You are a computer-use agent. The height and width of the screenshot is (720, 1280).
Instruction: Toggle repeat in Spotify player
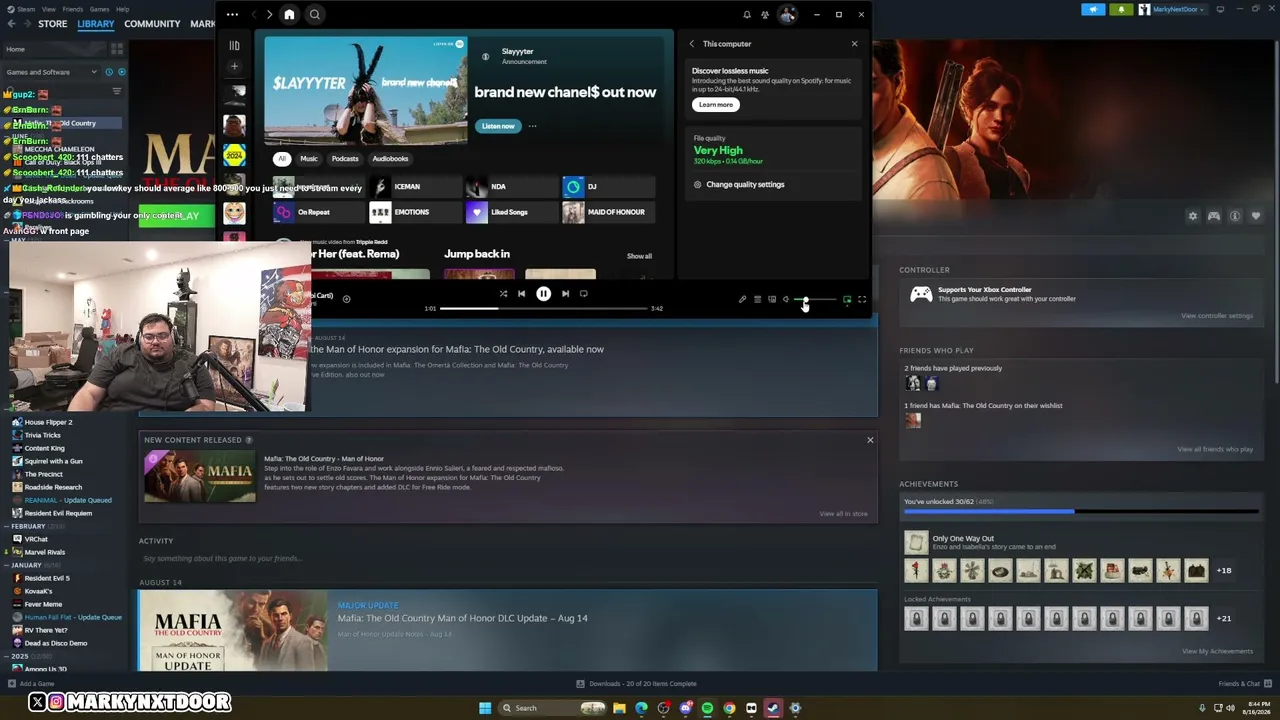coord(584,294)
